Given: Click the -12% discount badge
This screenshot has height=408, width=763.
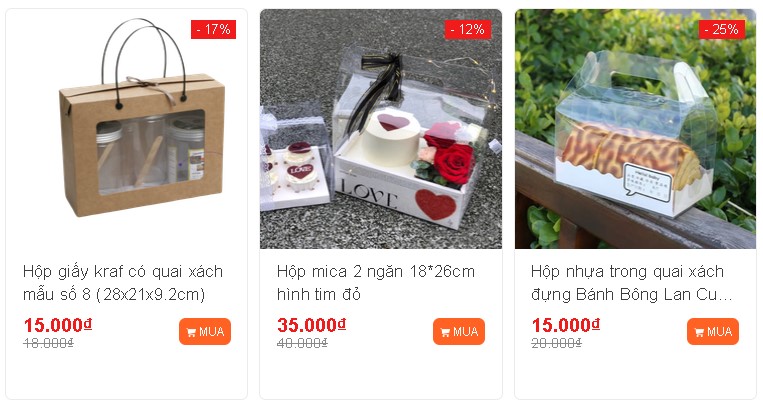Looking at the screenshot, I should tap(468, 30).
